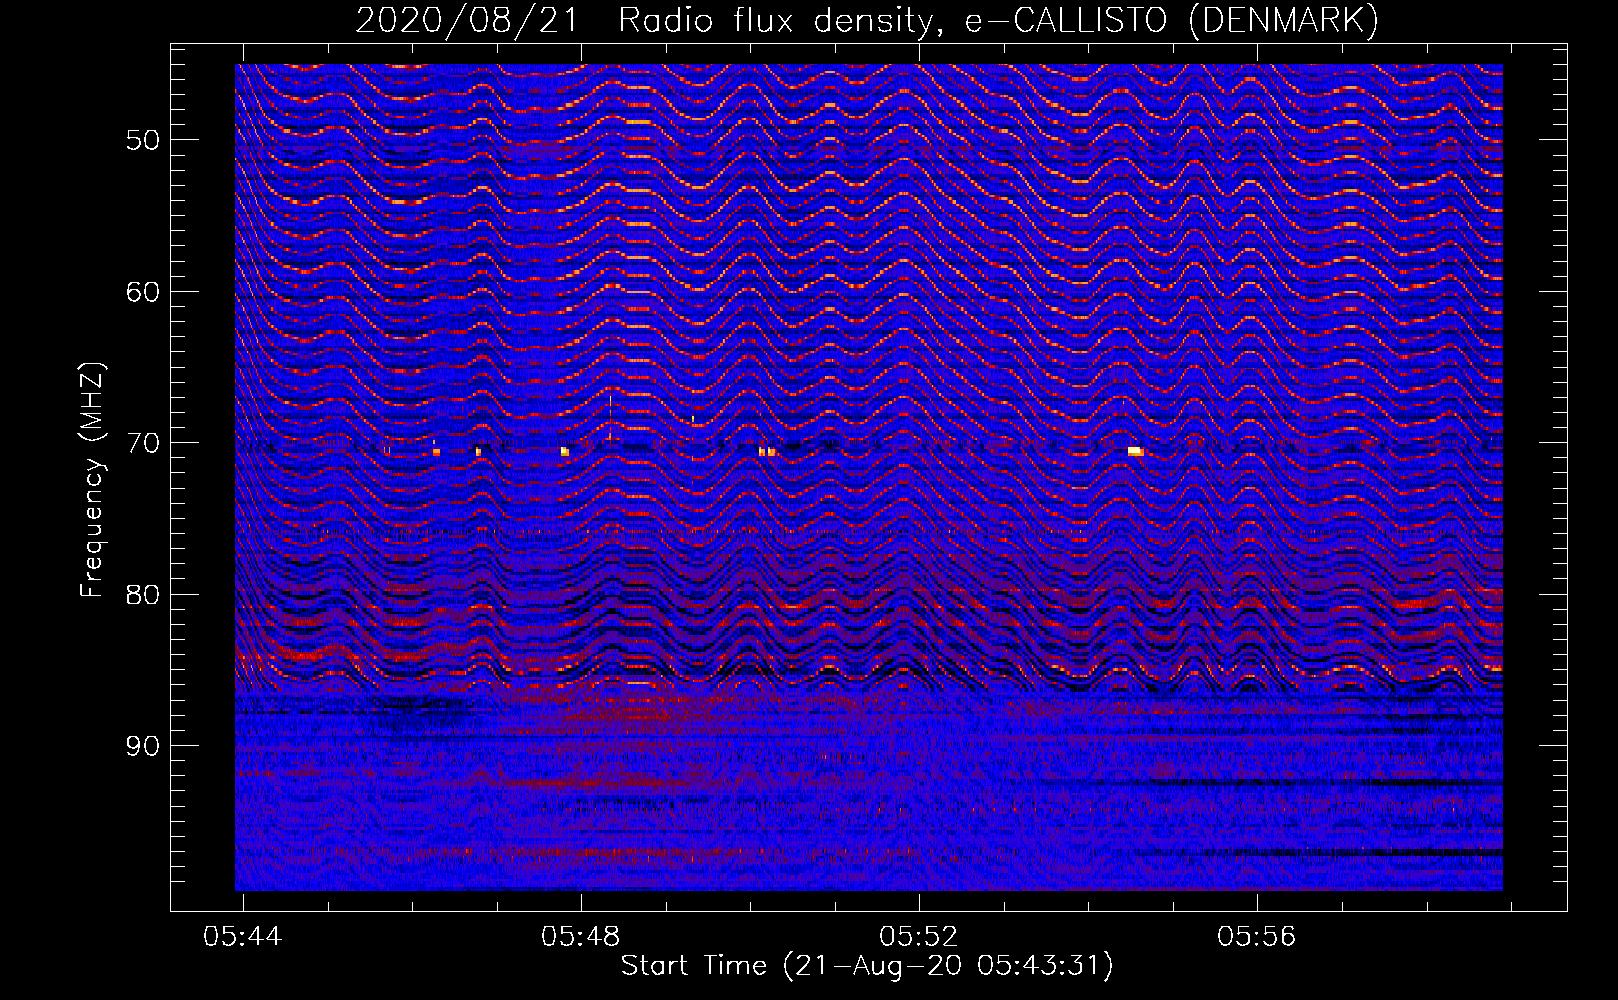
Task: Click the 90 MHz frequency tick label
Action: pos(143,746)
